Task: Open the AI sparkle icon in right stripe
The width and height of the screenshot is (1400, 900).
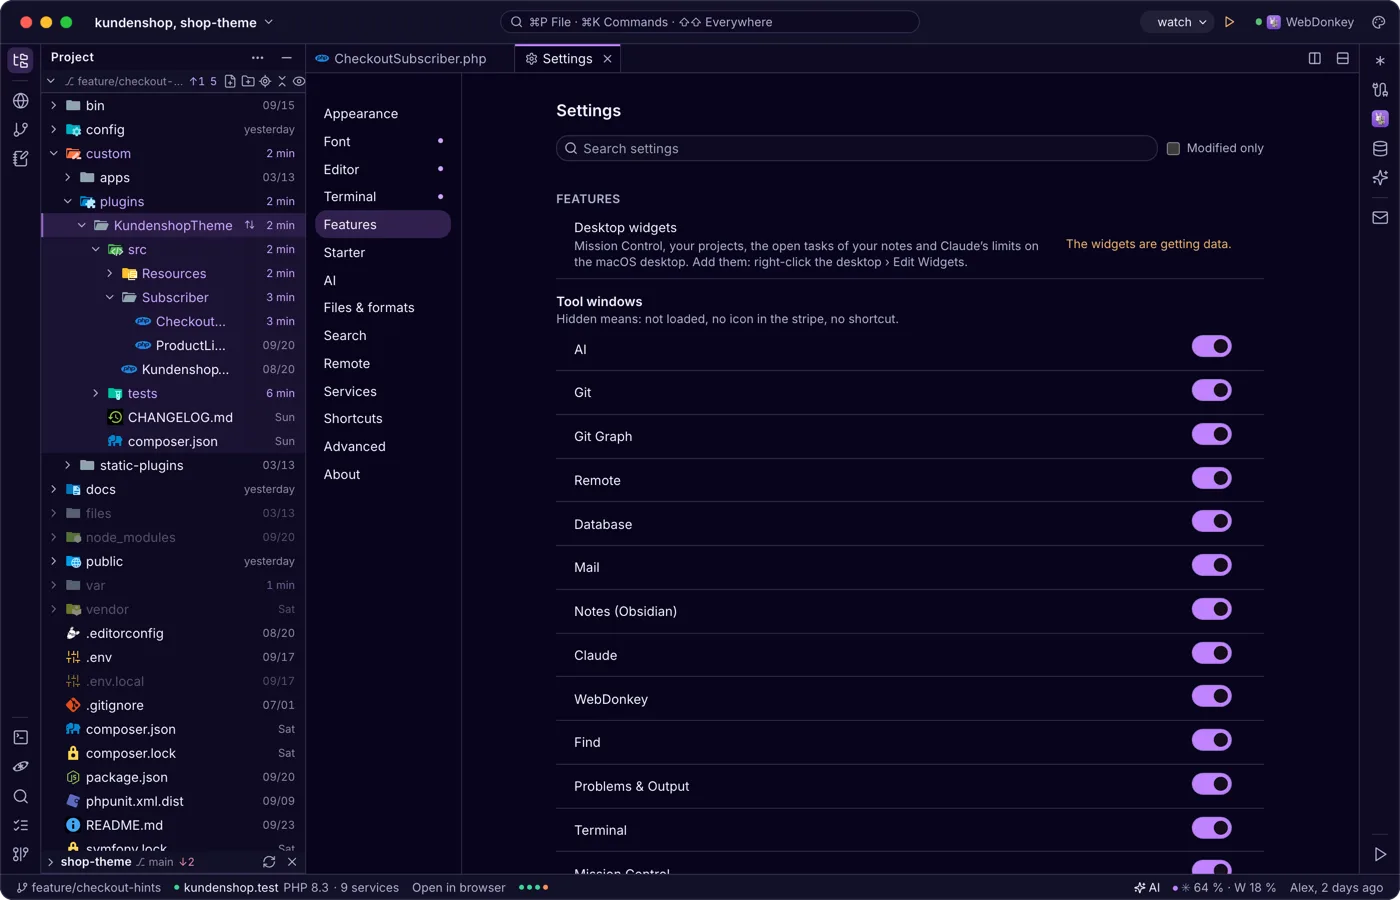Action: [x=1380, y=178]
